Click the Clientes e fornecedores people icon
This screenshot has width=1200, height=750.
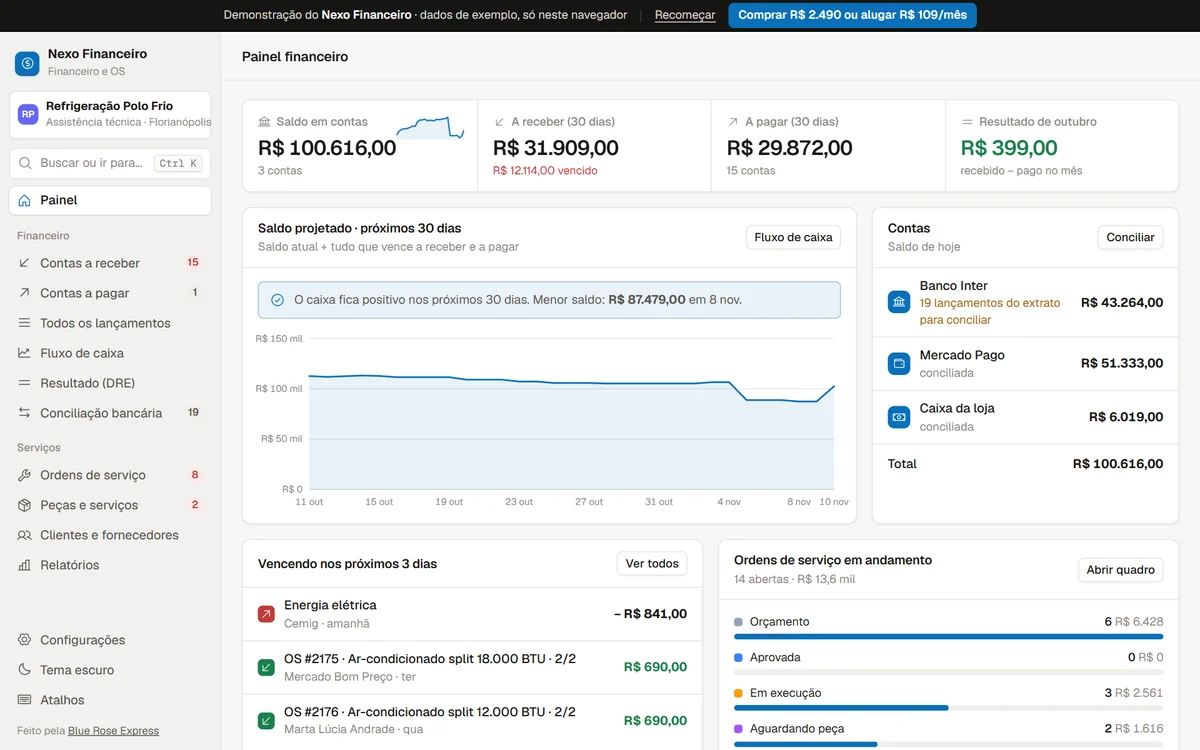coord(25,535)
